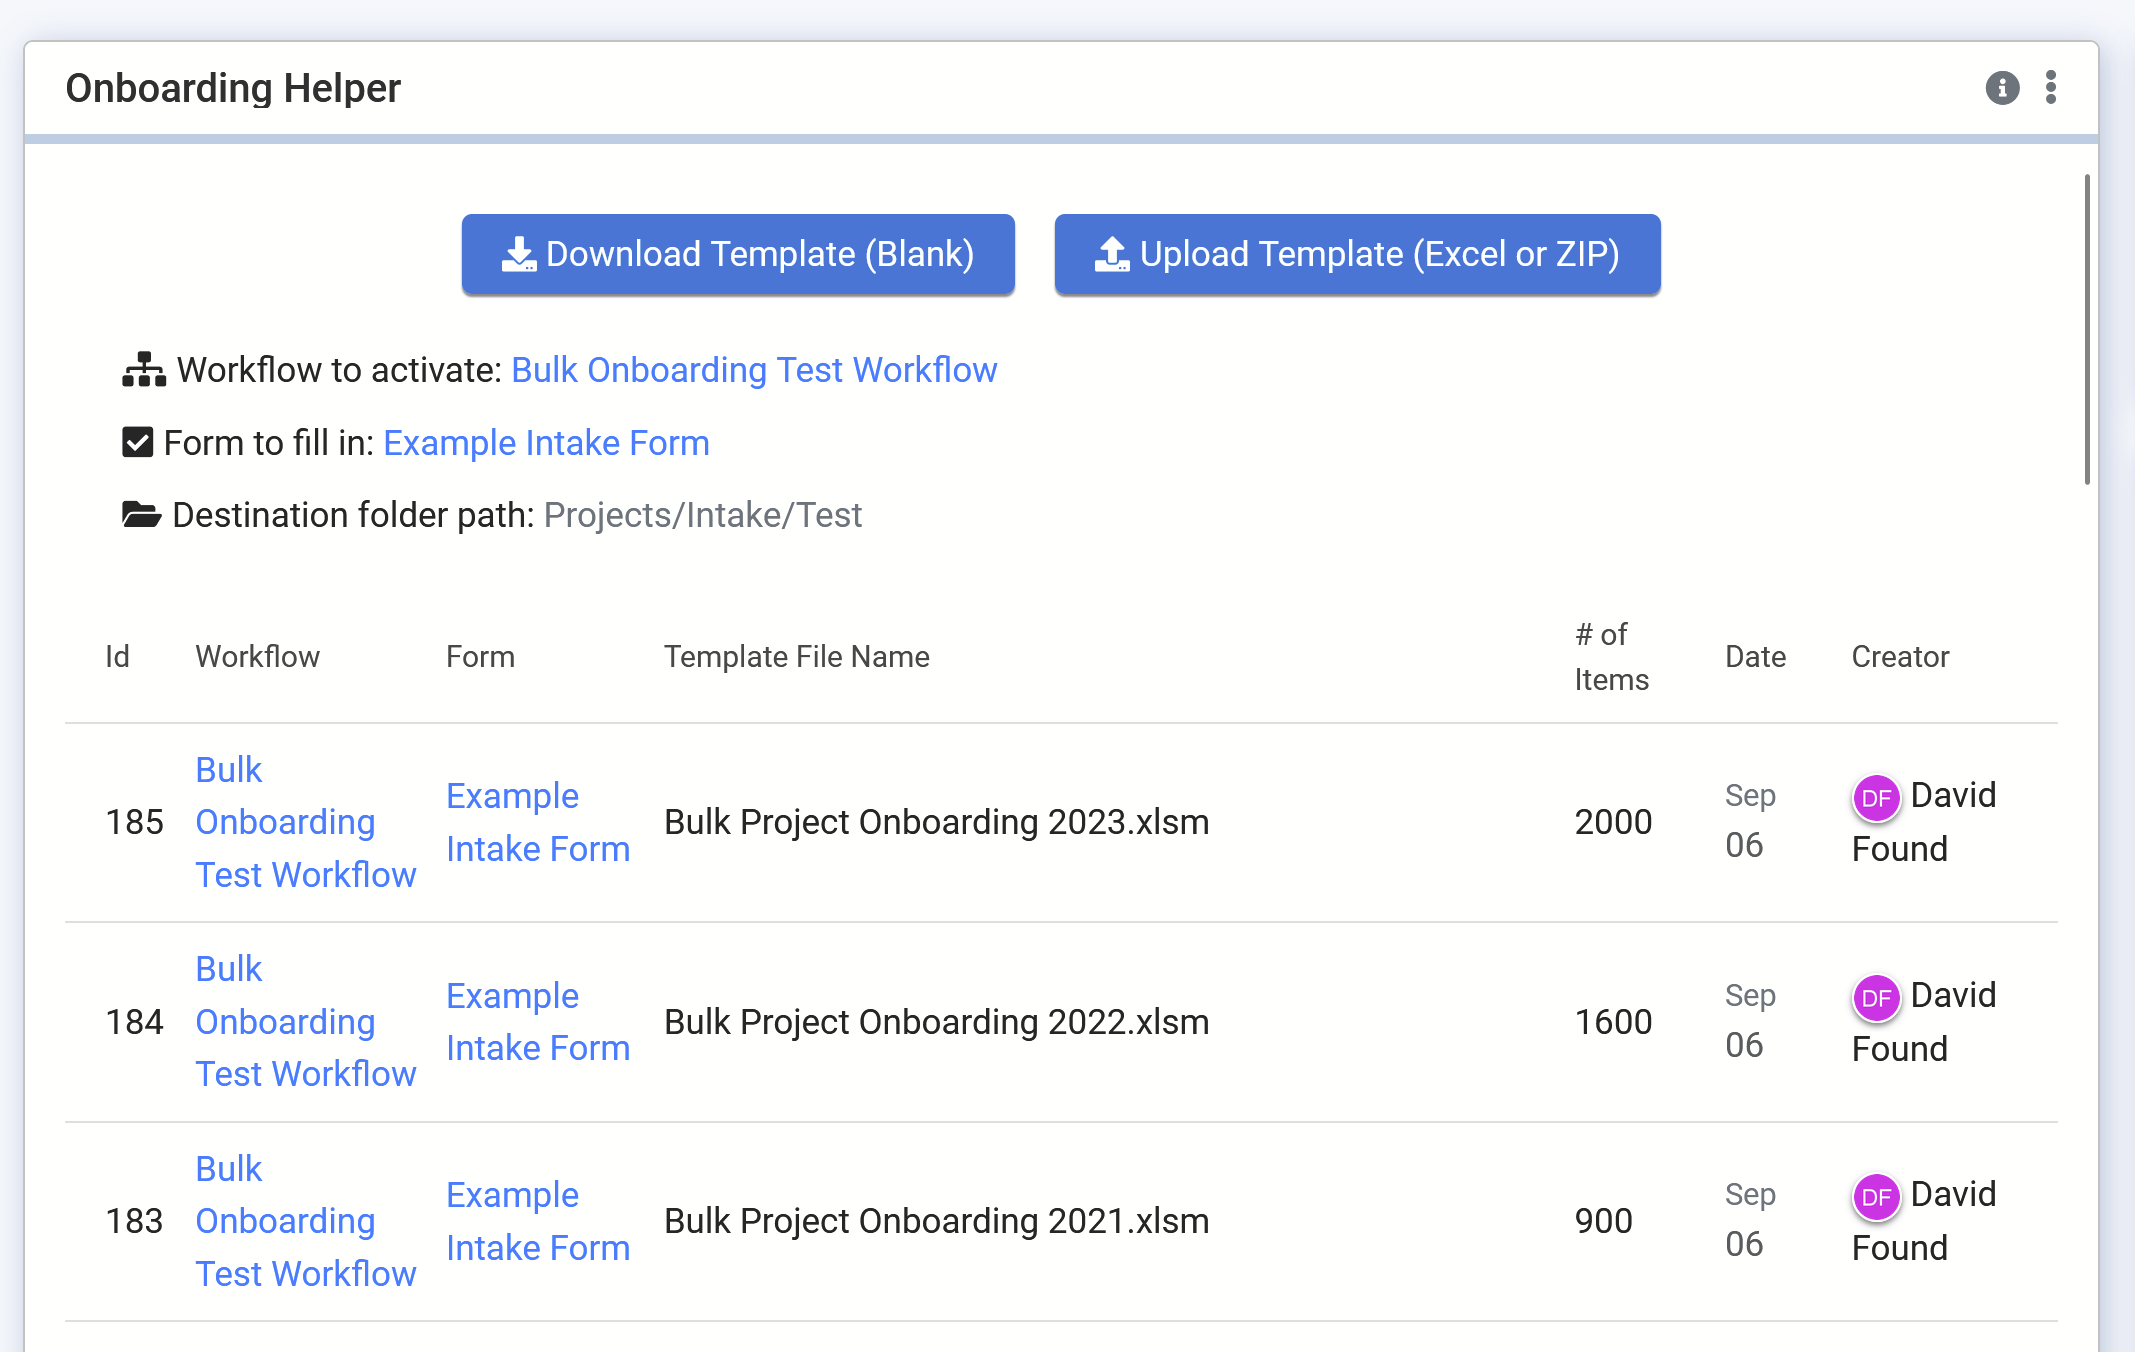The width and height of the screenshot is (2135, 1352).
Task: Click the checked box icon beside Form
Action: (137, 442)
